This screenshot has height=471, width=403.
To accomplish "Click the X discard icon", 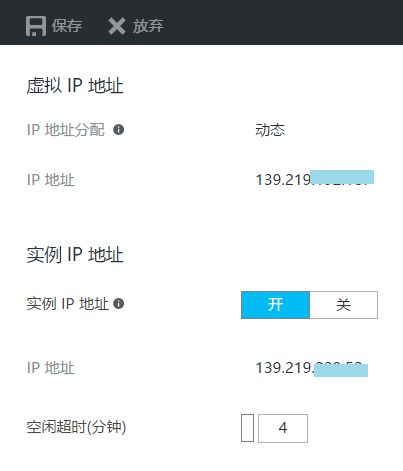I will point(117,26).
